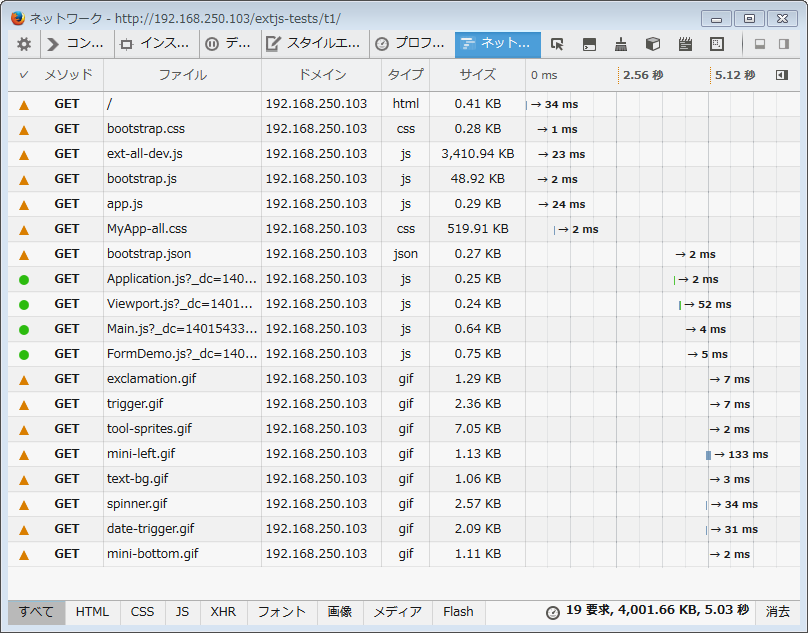Toggle the すべて (All) filter

click(37, 612)
